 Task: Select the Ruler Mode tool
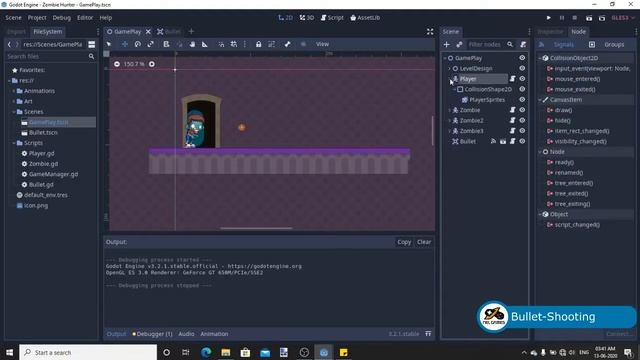(x=204, y=44)
